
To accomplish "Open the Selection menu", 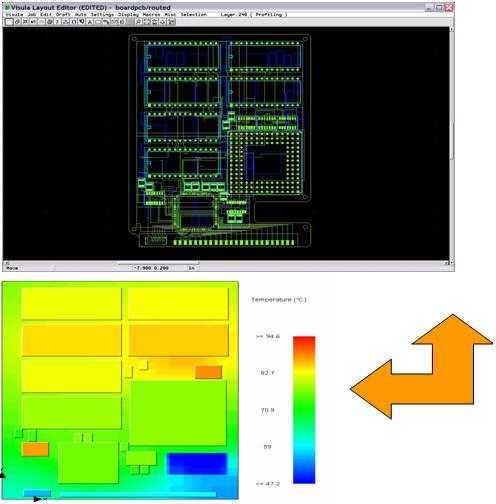I will (x=194, y=14).
